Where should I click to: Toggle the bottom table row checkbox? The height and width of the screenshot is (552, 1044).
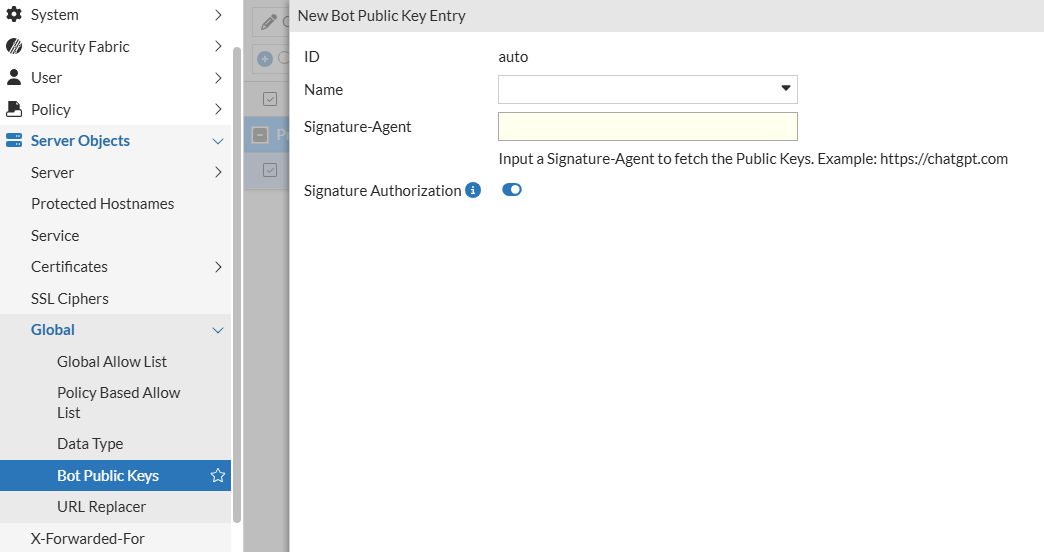click(270, 170)
